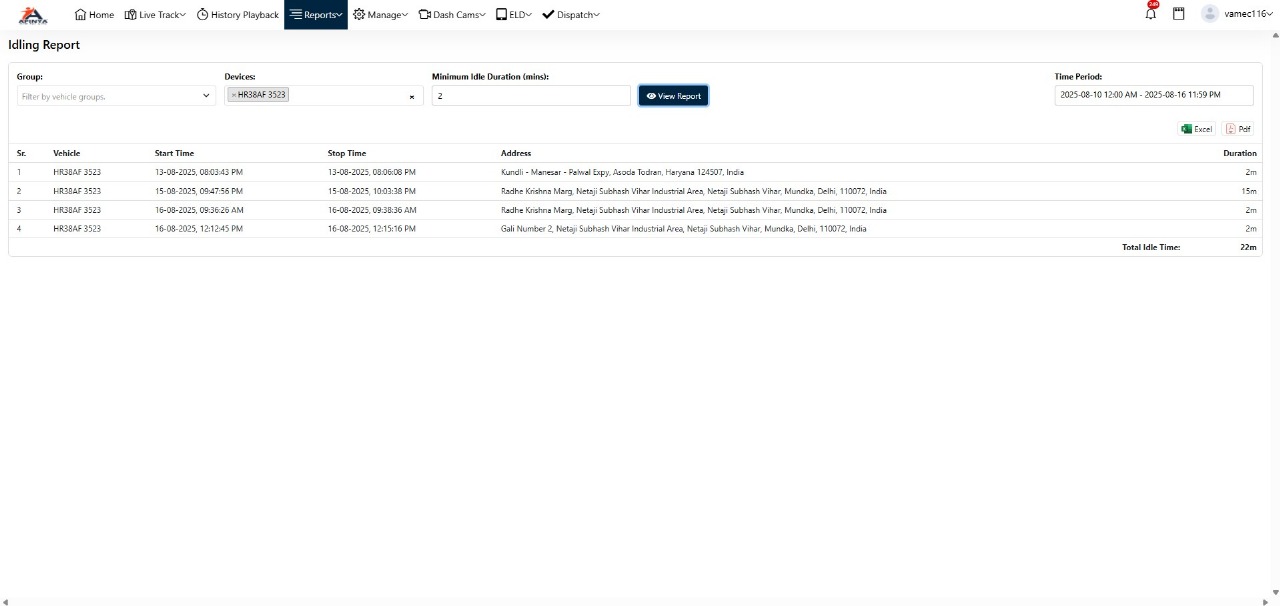Open the notifications bell icon
The height and width of the screenshot is (606, 1280).
(x=1151, y=14)
